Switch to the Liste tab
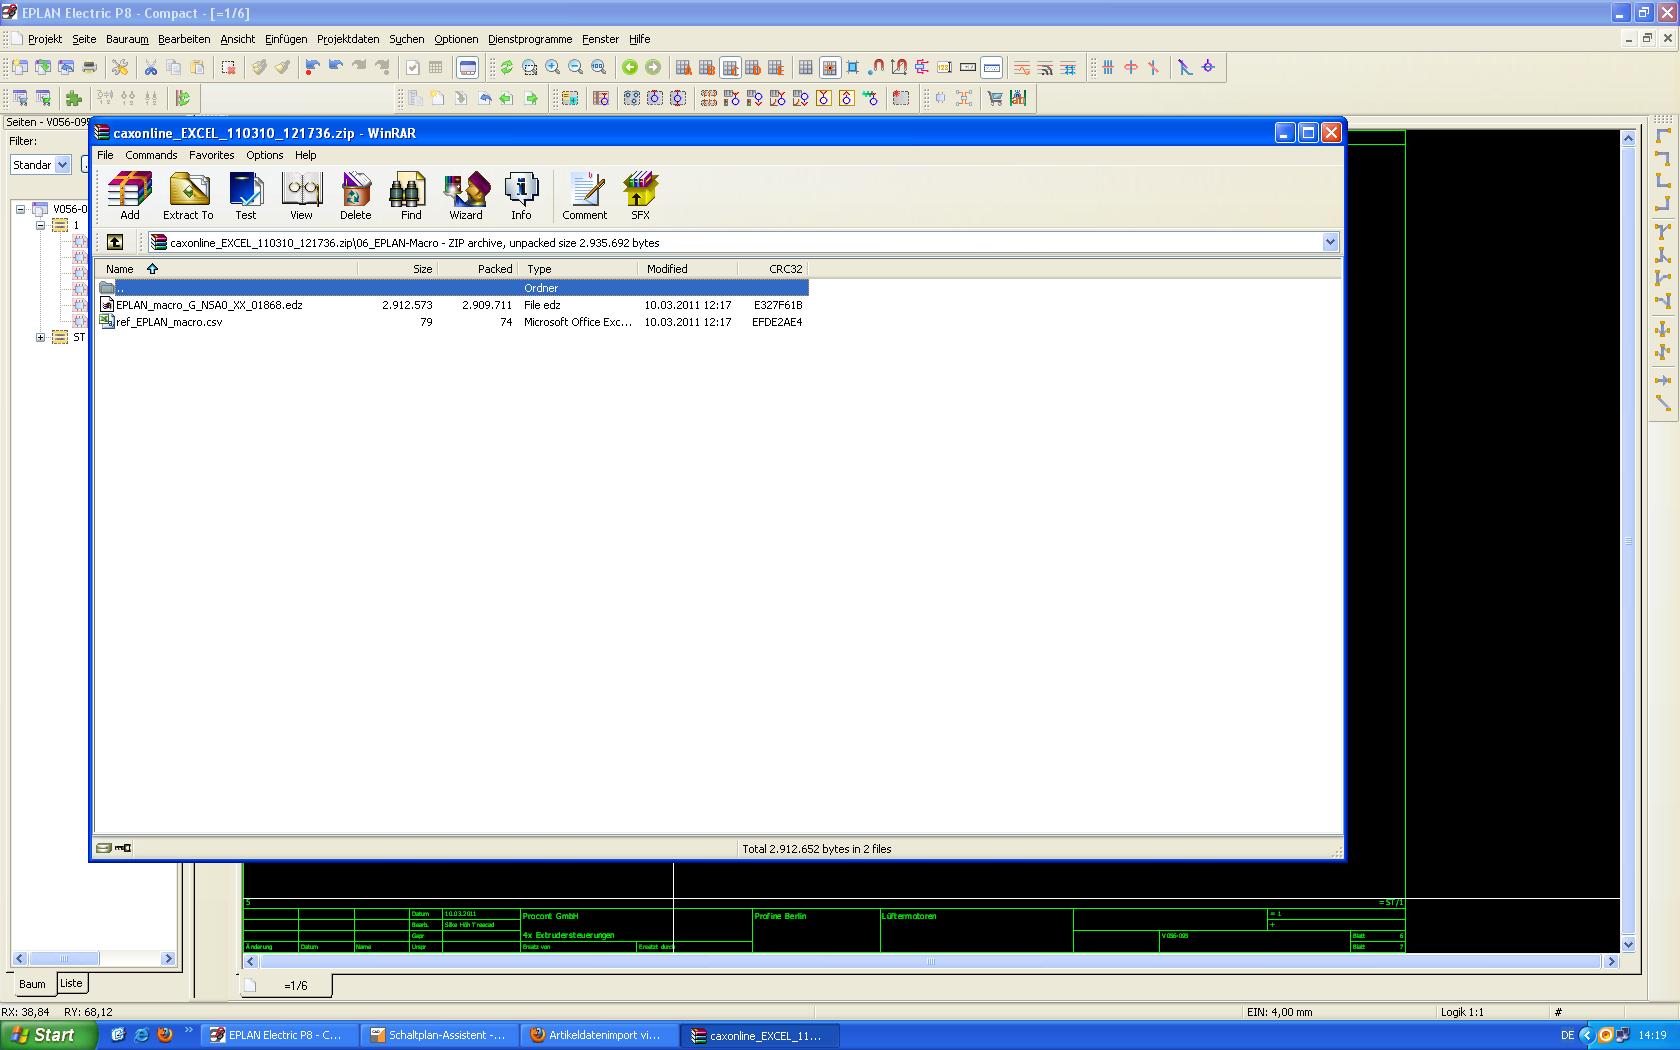This screenshot has height=1050, width=1680. tap(71, 983)
